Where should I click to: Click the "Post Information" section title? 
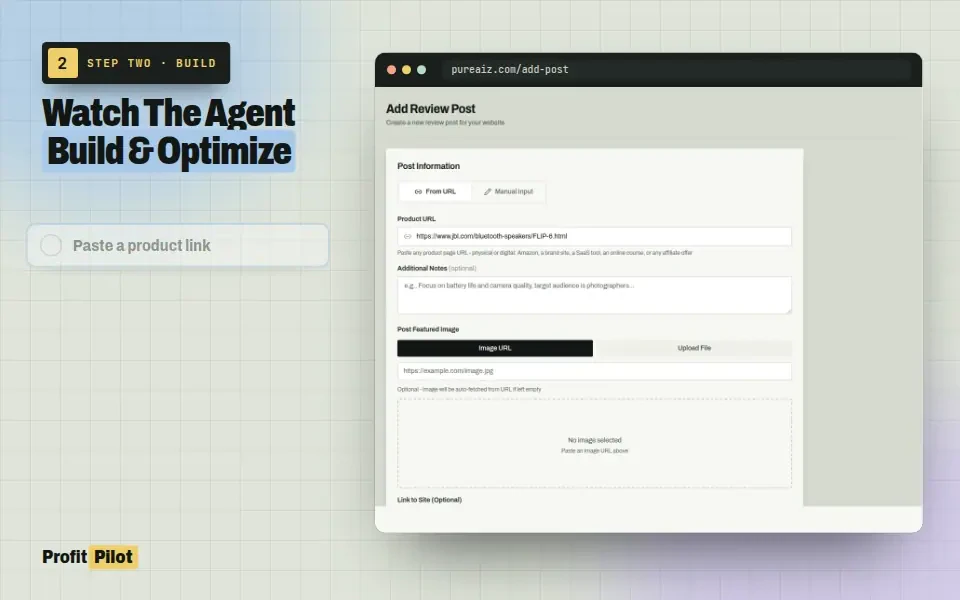[429, 166]
